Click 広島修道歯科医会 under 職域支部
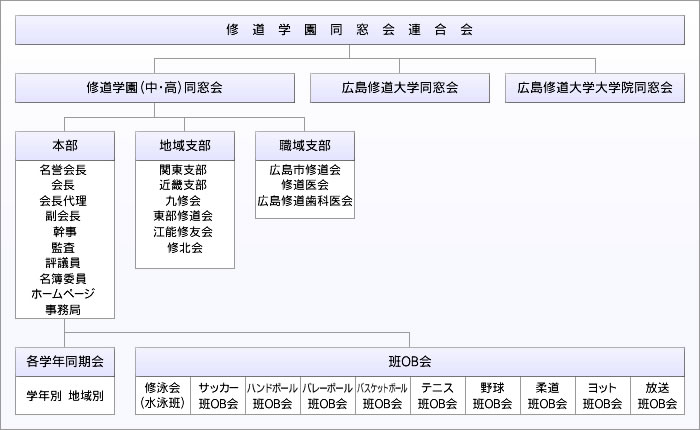Image resolution: width=700 pixels, height=430 pixels. pyautogui.click(x=305, y=200)
